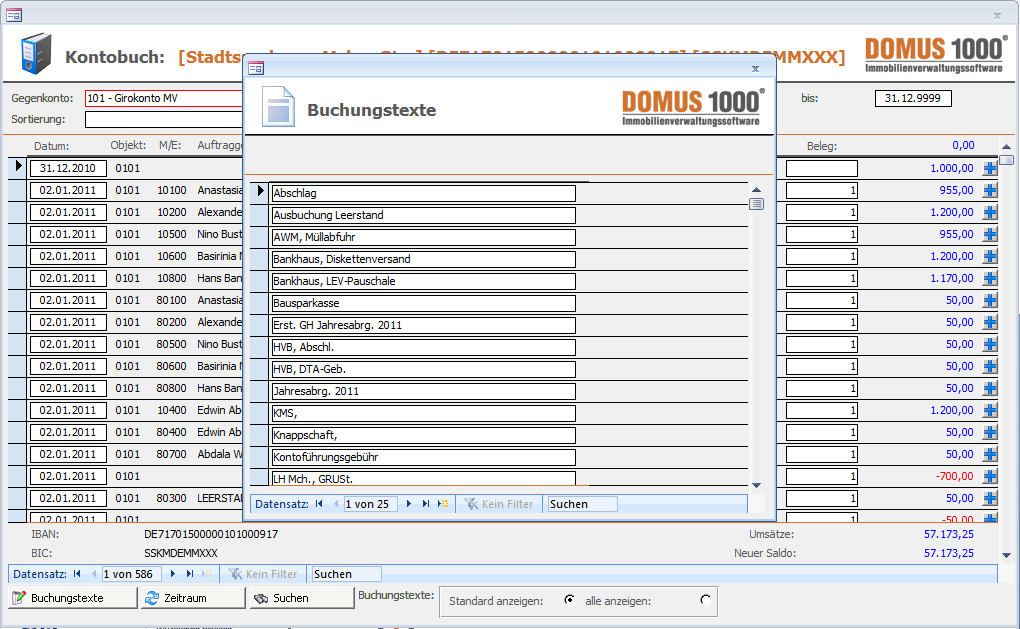
Task: Click the plus icon for 80100 row
Action: coord(990,301)
